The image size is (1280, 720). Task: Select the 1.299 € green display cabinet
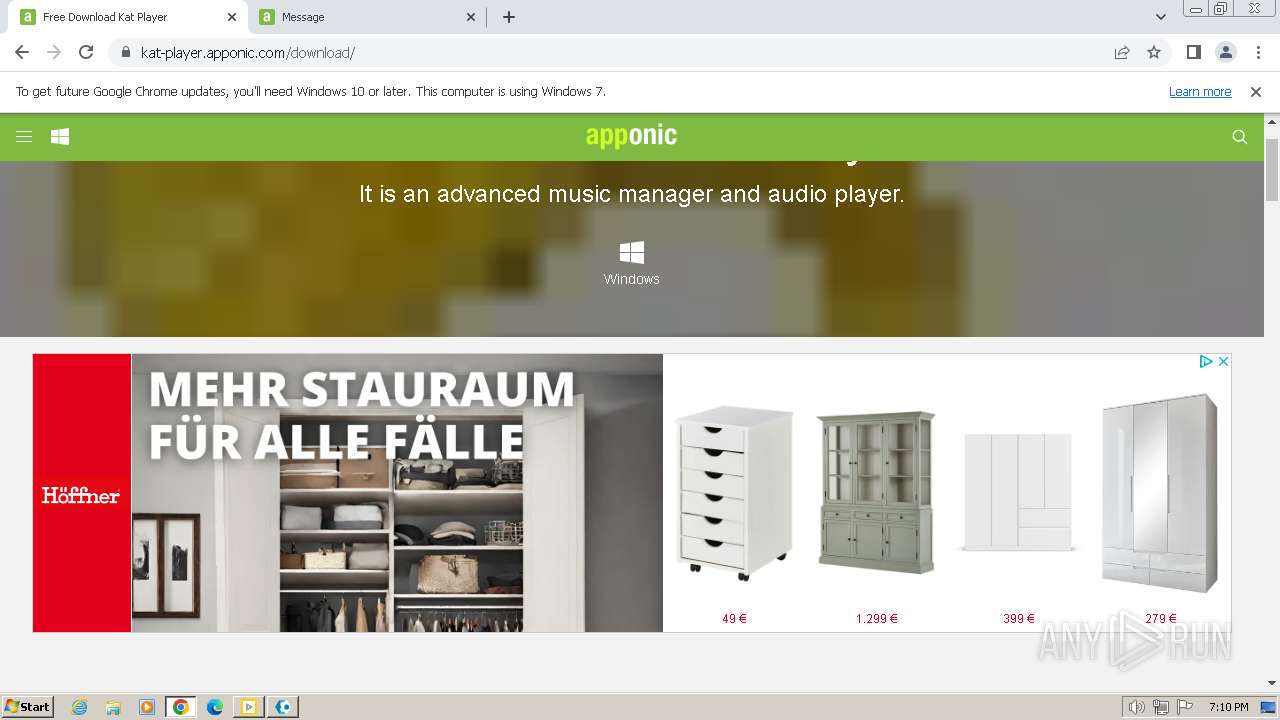[876, 491]
